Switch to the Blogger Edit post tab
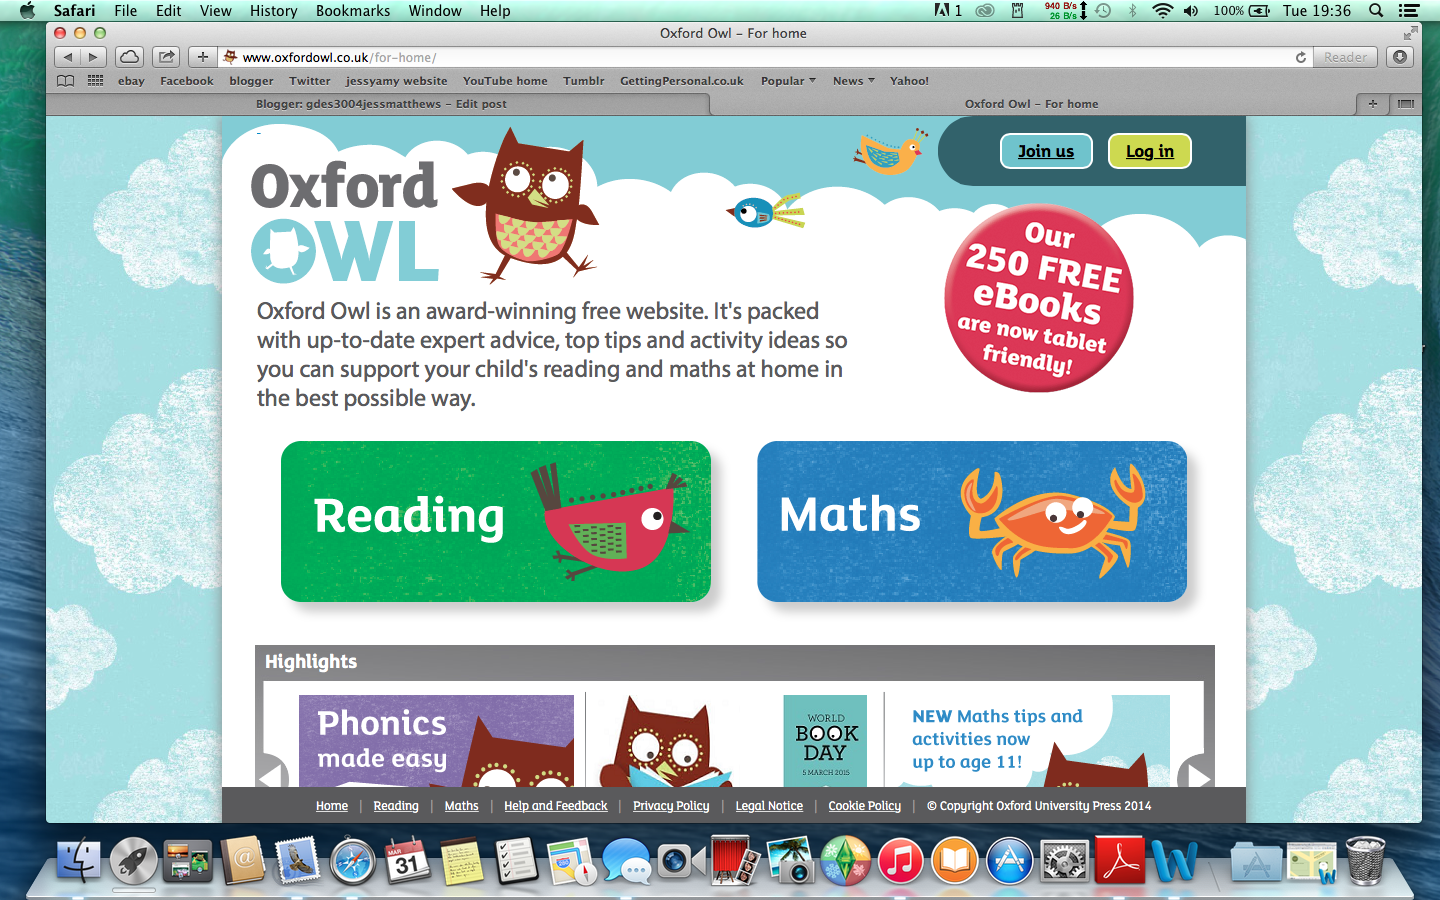The width and height of the screenshot is (1440, 900). (381, 104)
